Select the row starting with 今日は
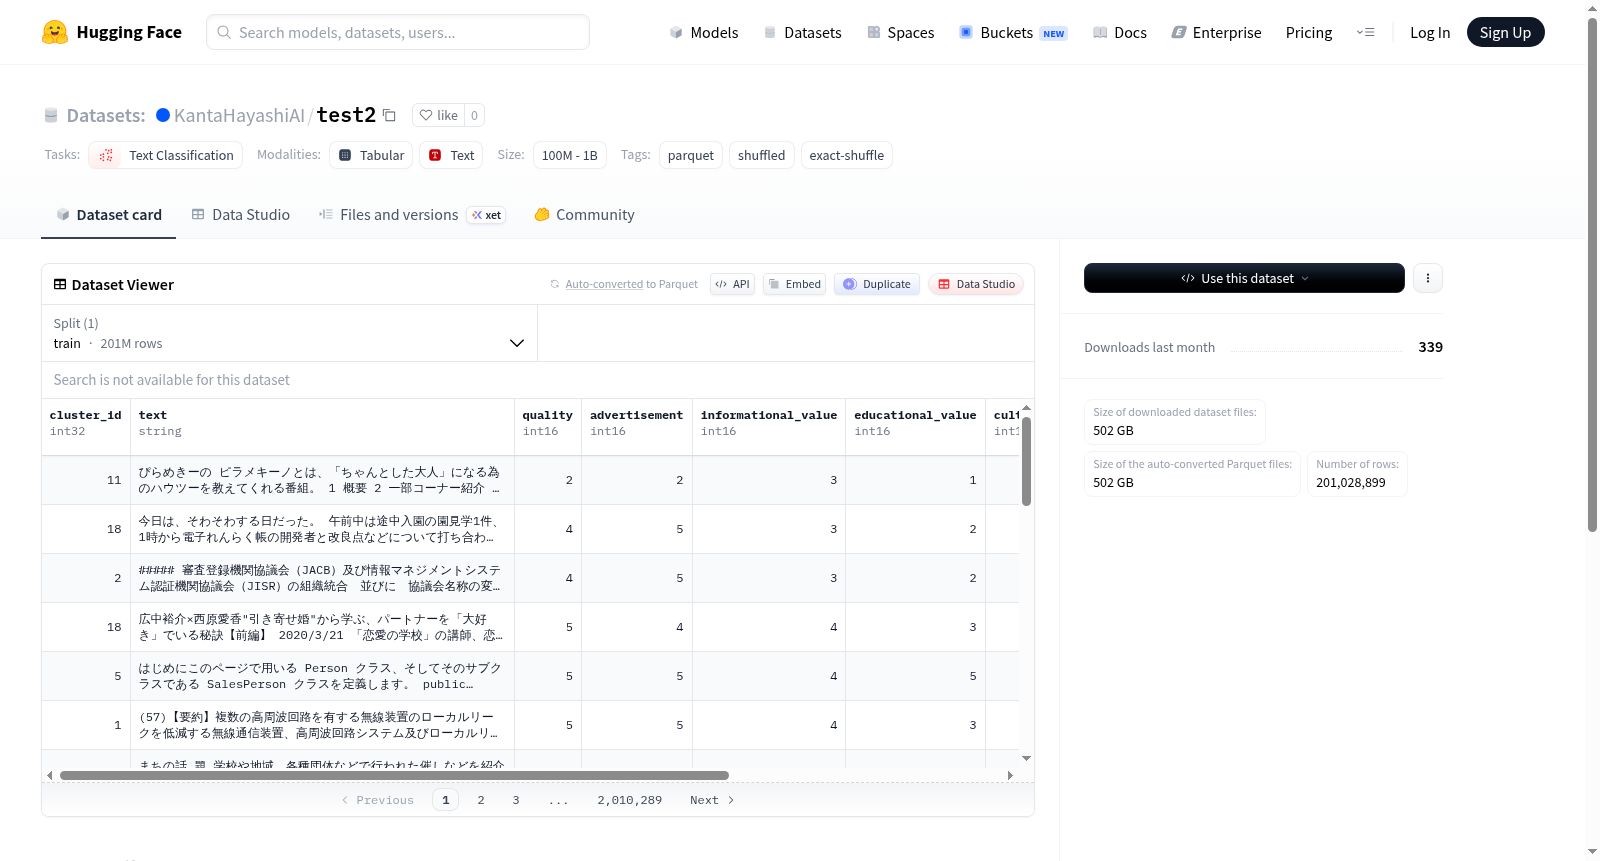 (x=530, y=529)
